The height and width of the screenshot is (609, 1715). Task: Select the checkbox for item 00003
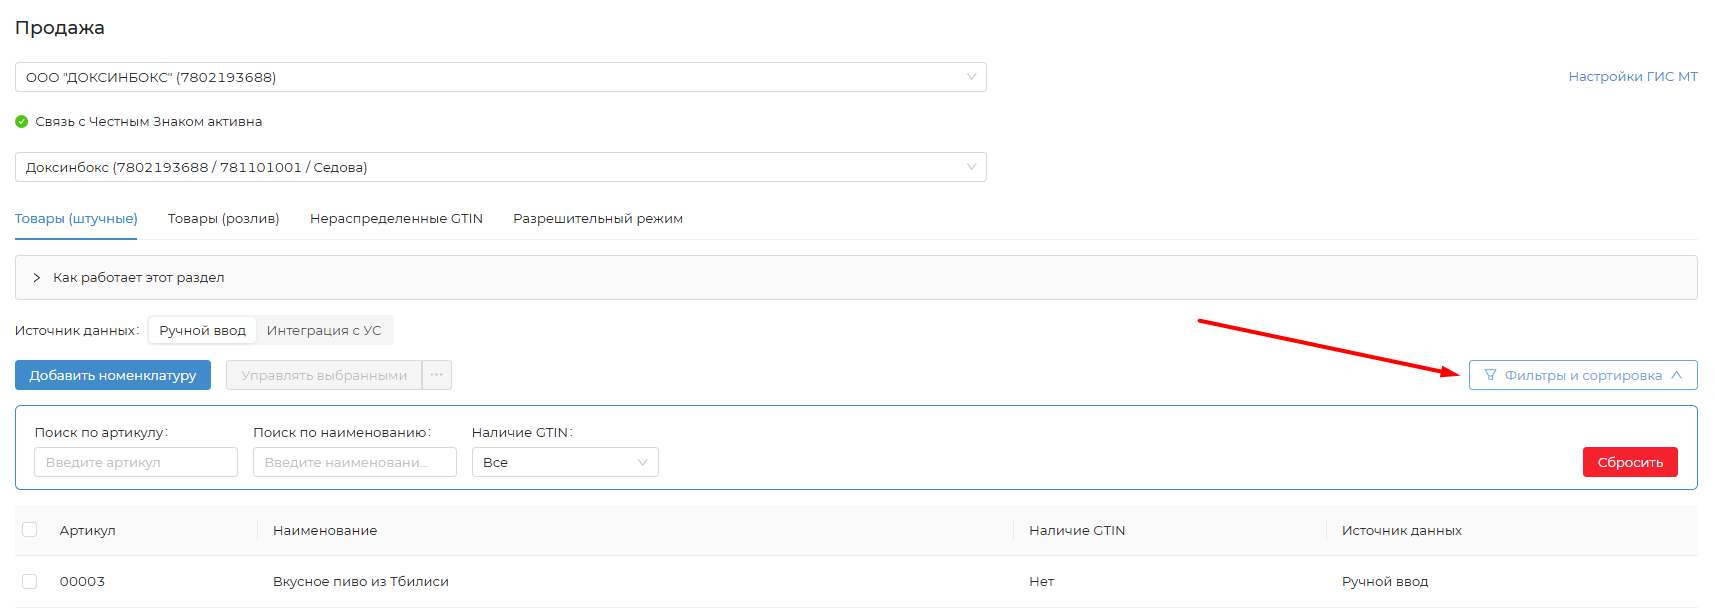(30, 581)
